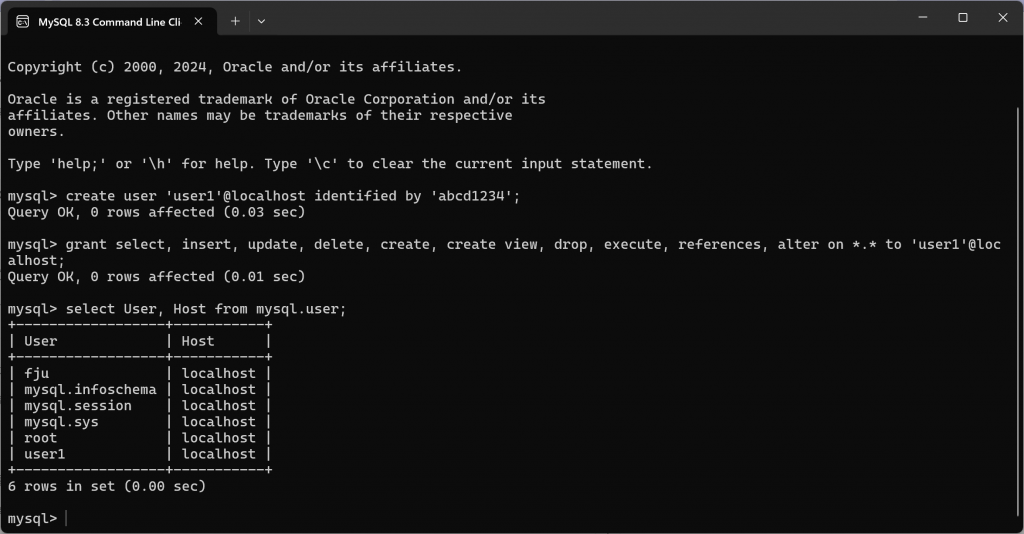The image size is (1024, 534).
Task: Click the Copyright (c) 2000, 2024 line
Action: click(234, 67)
